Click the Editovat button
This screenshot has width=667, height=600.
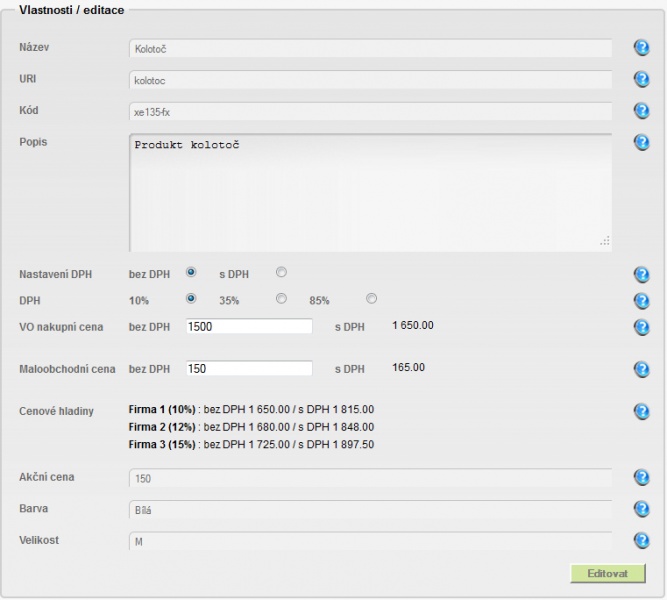tap(608, 574)
